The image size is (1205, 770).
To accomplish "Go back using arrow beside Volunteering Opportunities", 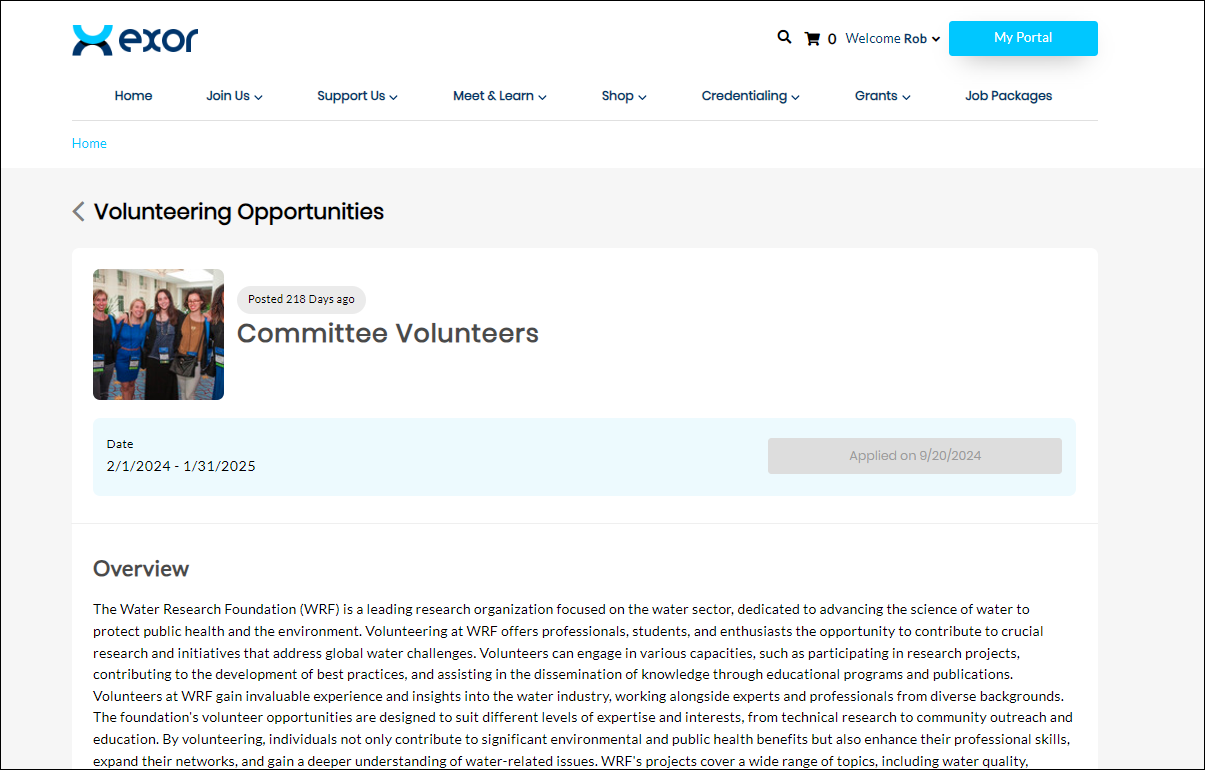I will (79, 212).
